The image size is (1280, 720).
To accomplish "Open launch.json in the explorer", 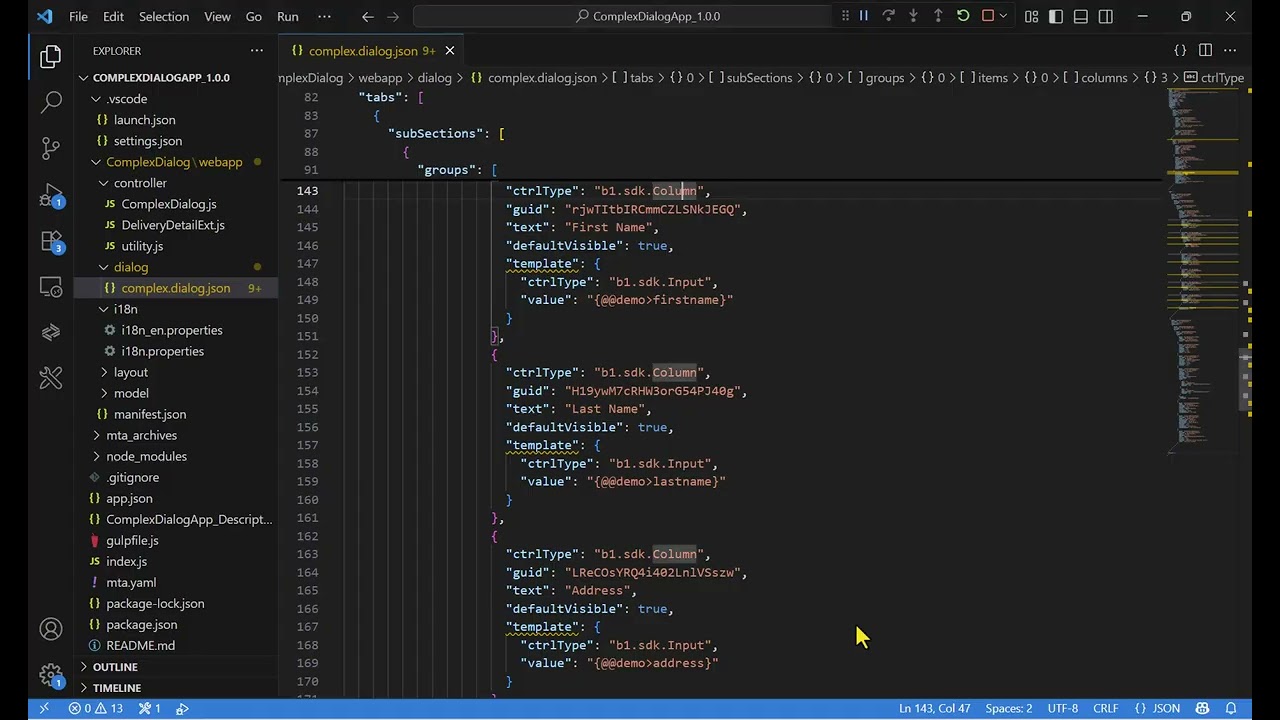I will [x=176, y=120].
